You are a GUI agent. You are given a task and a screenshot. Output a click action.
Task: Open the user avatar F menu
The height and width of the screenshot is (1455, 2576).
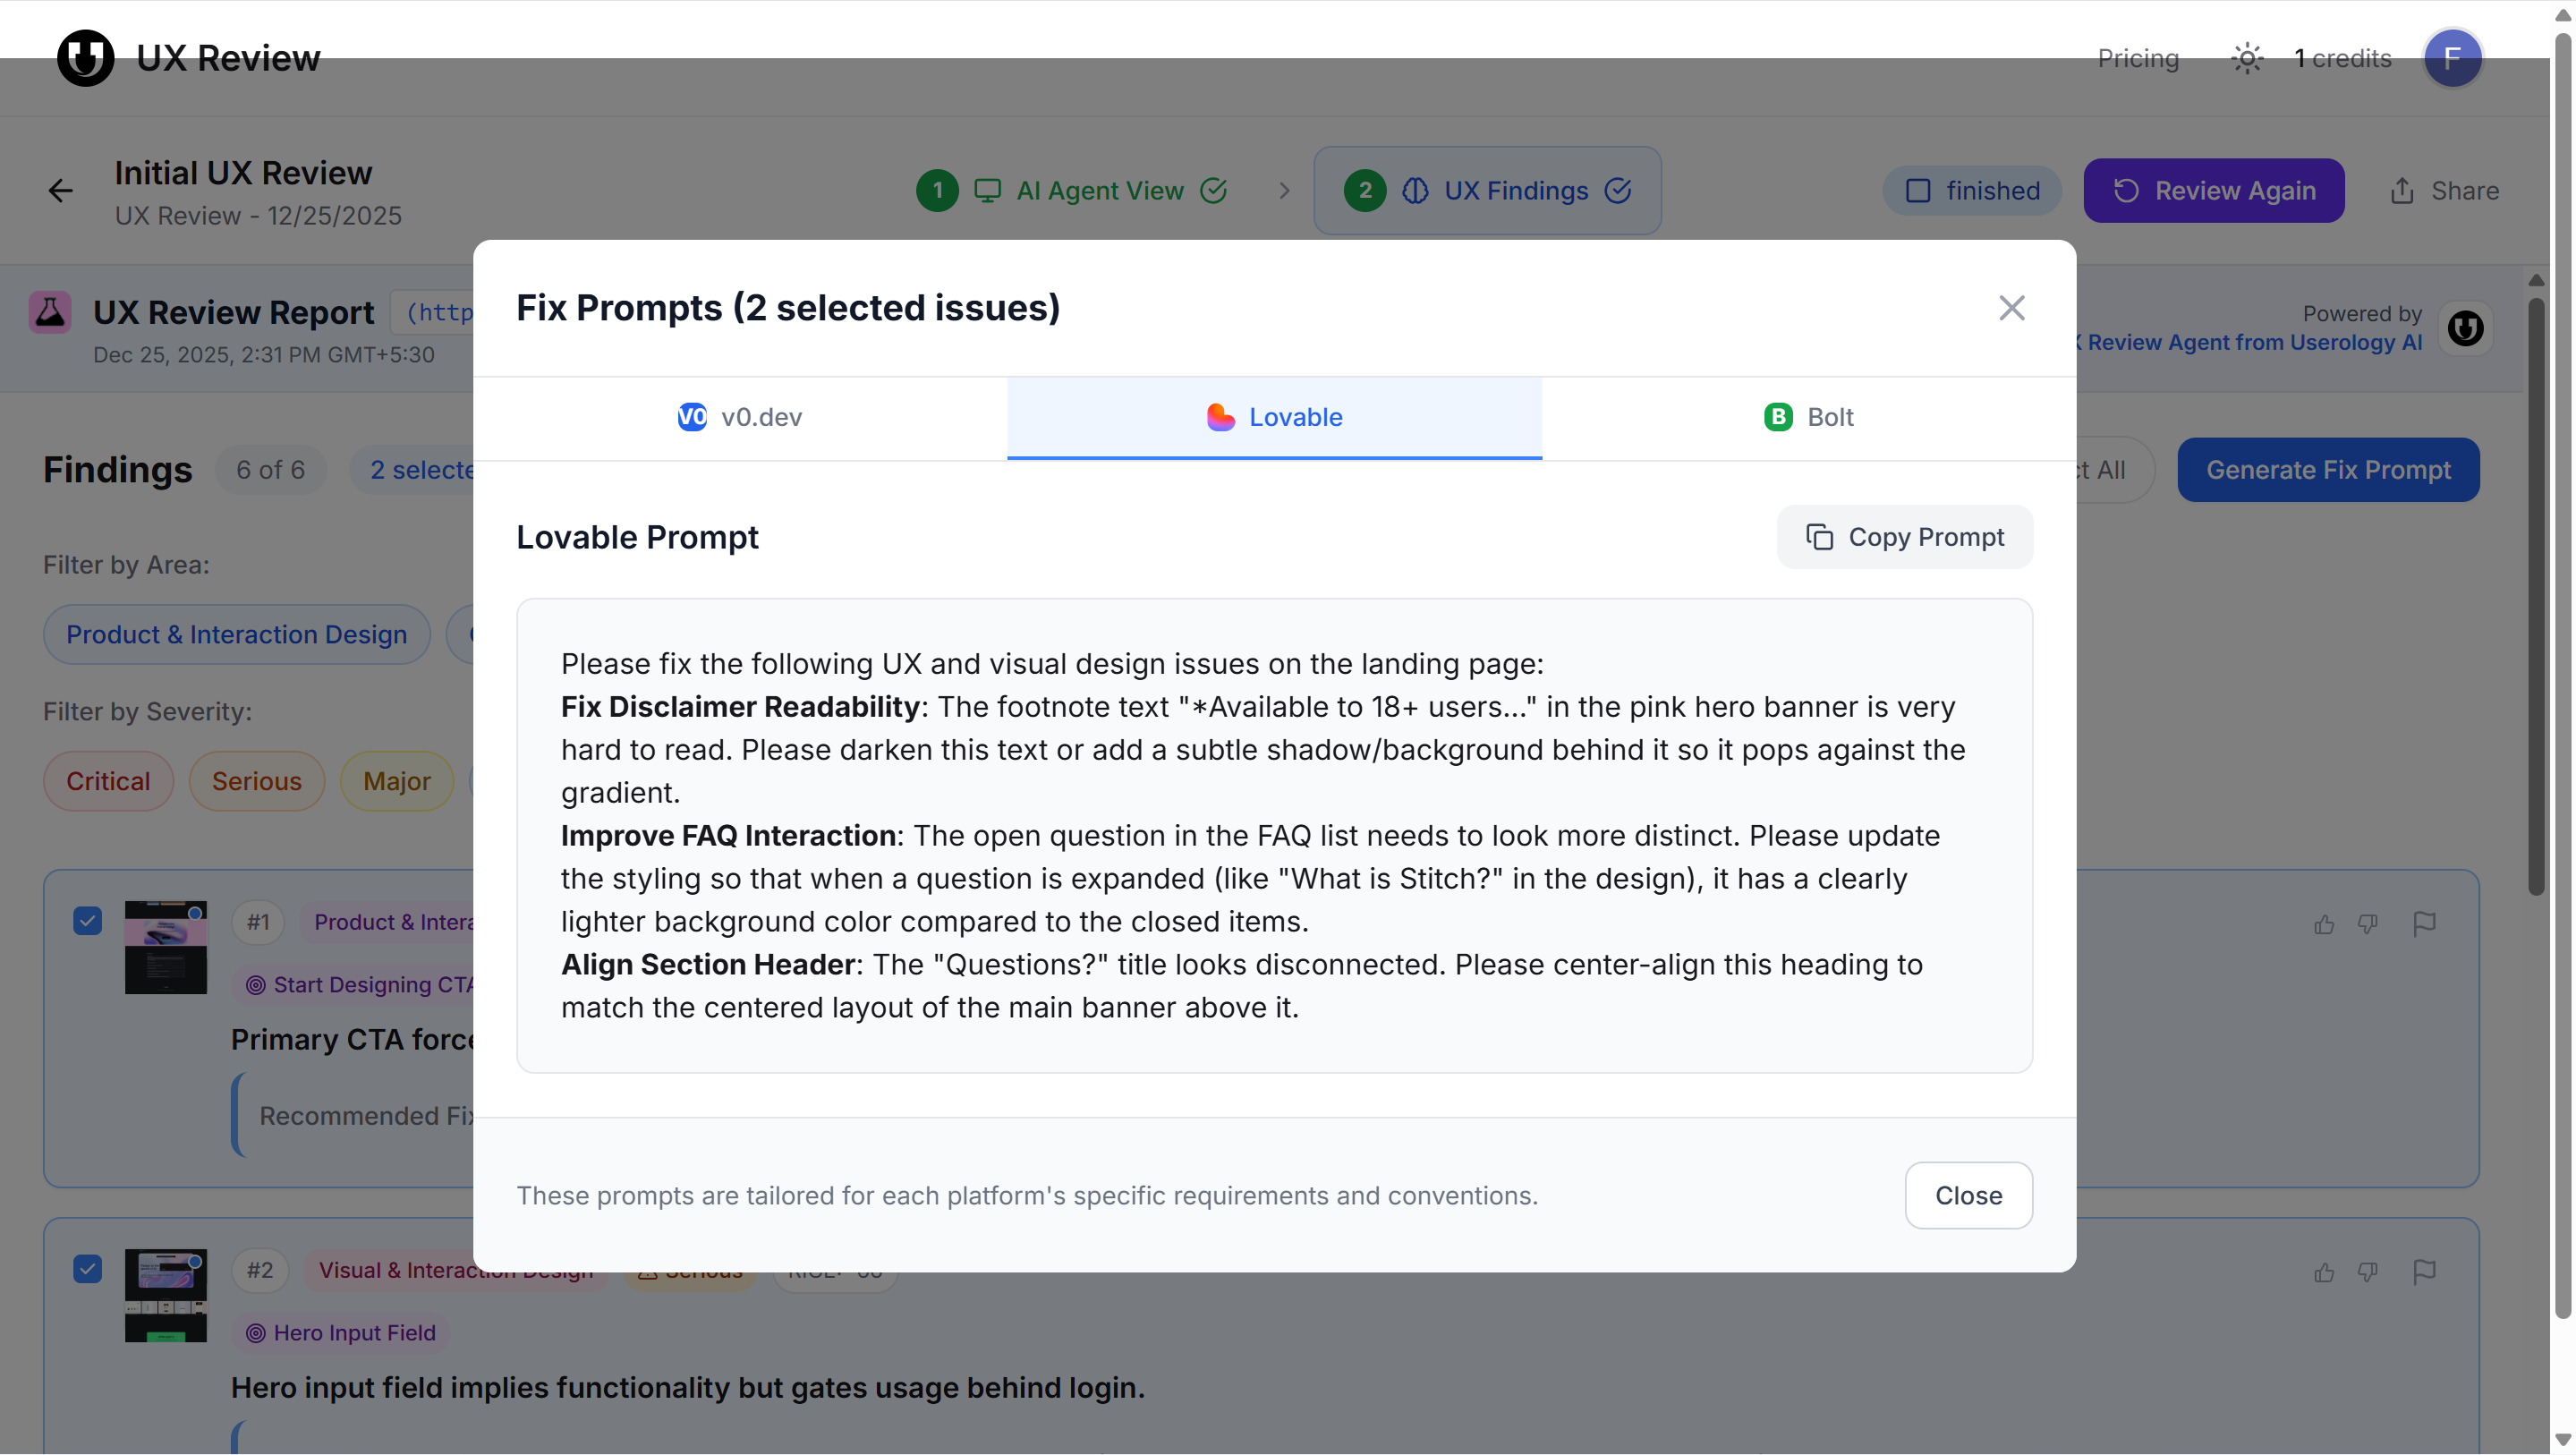[2451, 58]
